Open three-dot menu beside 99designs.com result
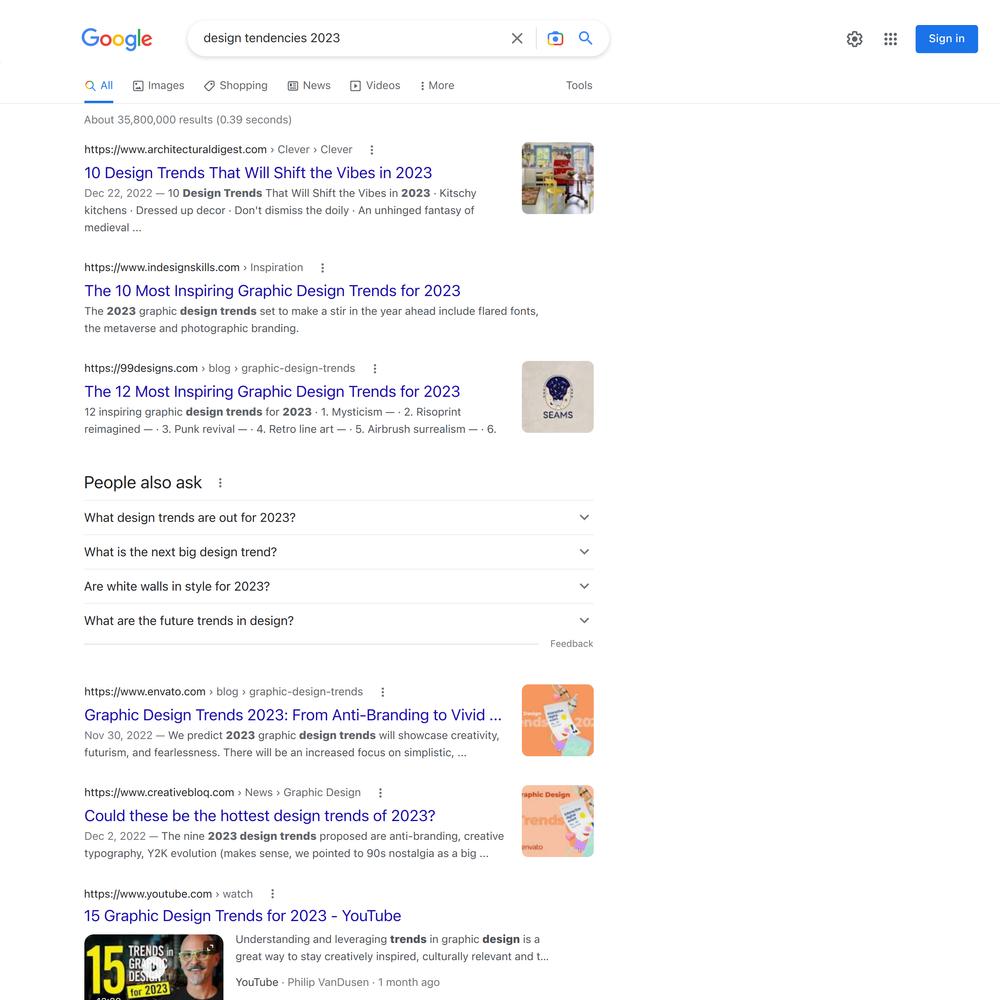 tap(375, 369)
